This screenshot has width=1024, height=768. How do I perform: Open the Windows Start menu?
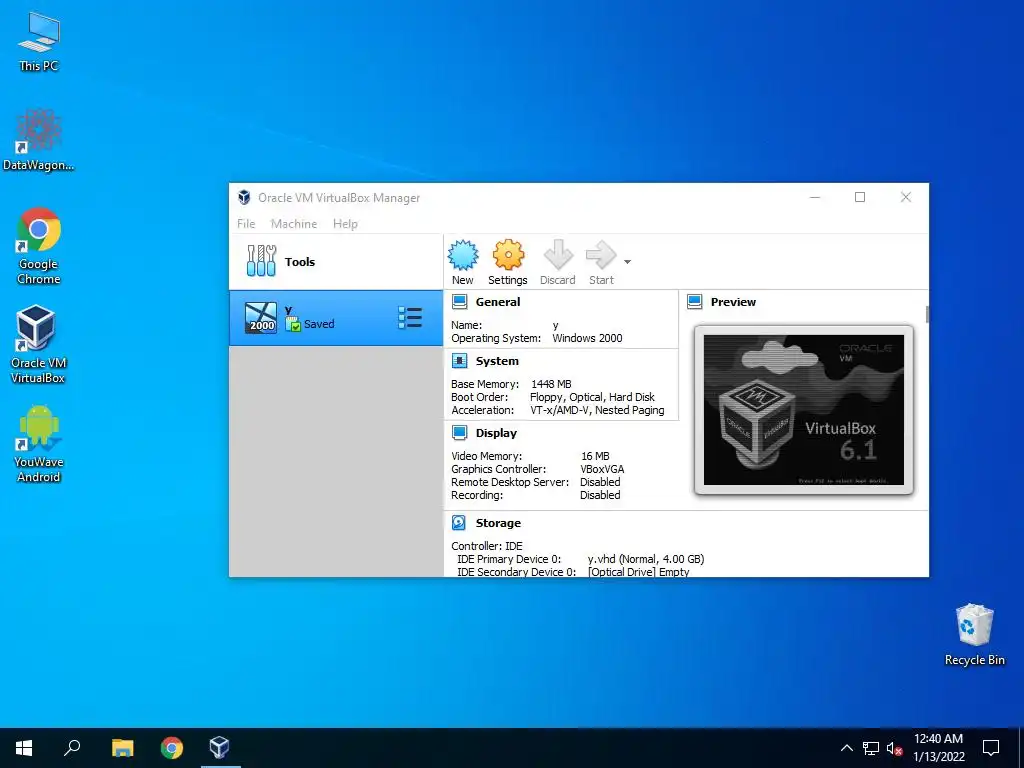coord(24,748)
